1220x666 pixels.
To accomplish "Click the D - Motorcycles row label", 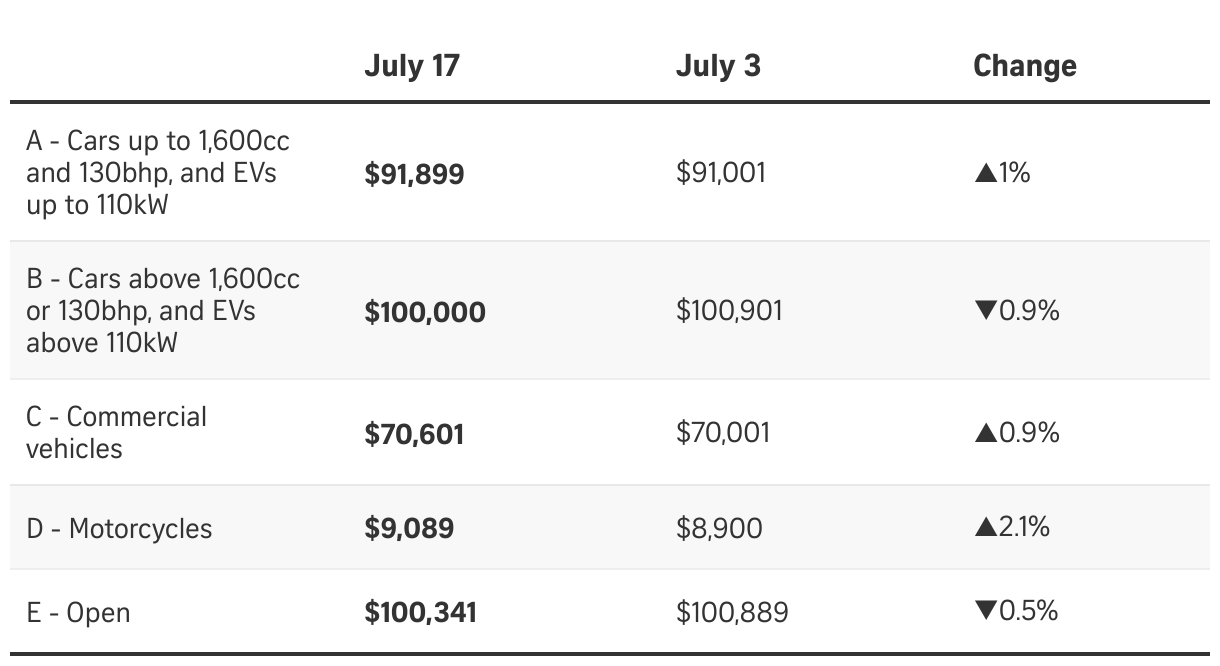I will pyautogui.click(x=119, y=528).
